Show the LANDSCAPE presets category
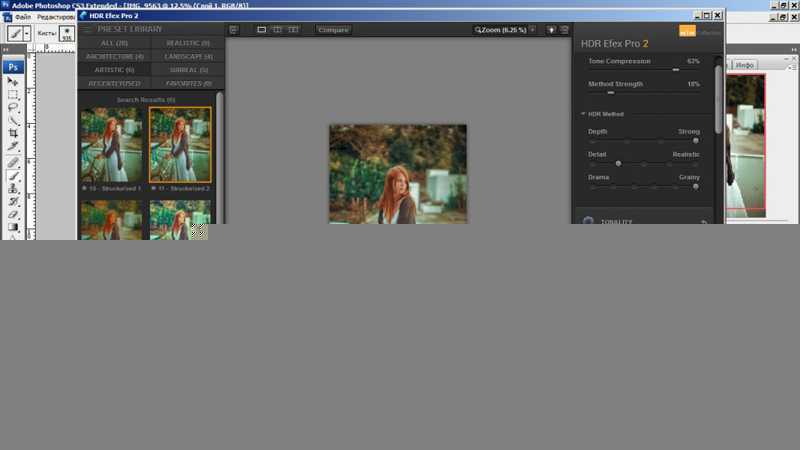Image resolution: width=800 pixels, height=450 pixels. point(187,56)
